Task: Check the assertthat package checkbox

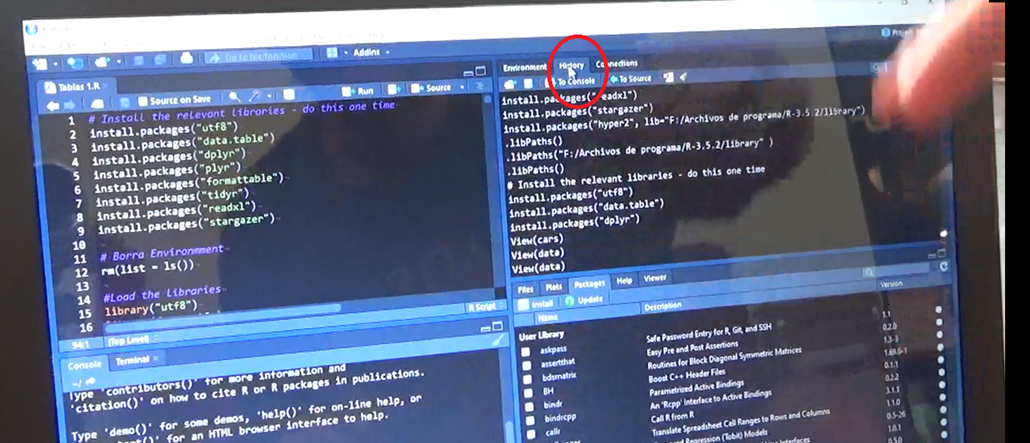Action: [x=526, y=364]
